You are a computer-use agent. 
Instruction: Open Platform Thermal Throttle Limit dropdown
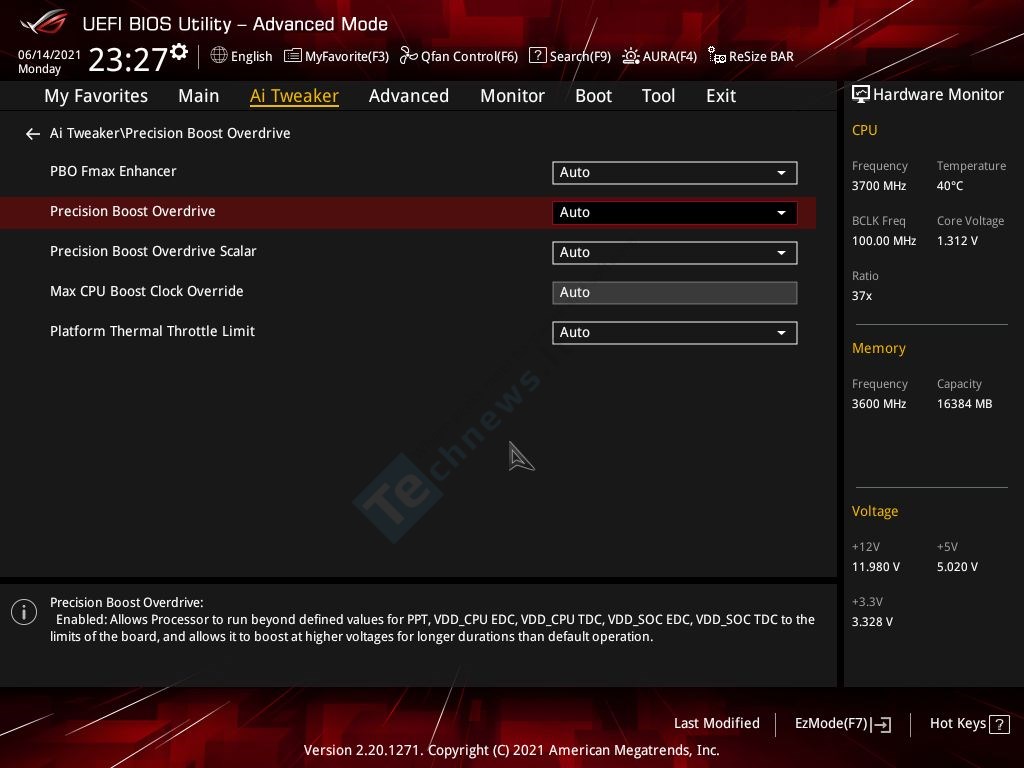(675, 332)
